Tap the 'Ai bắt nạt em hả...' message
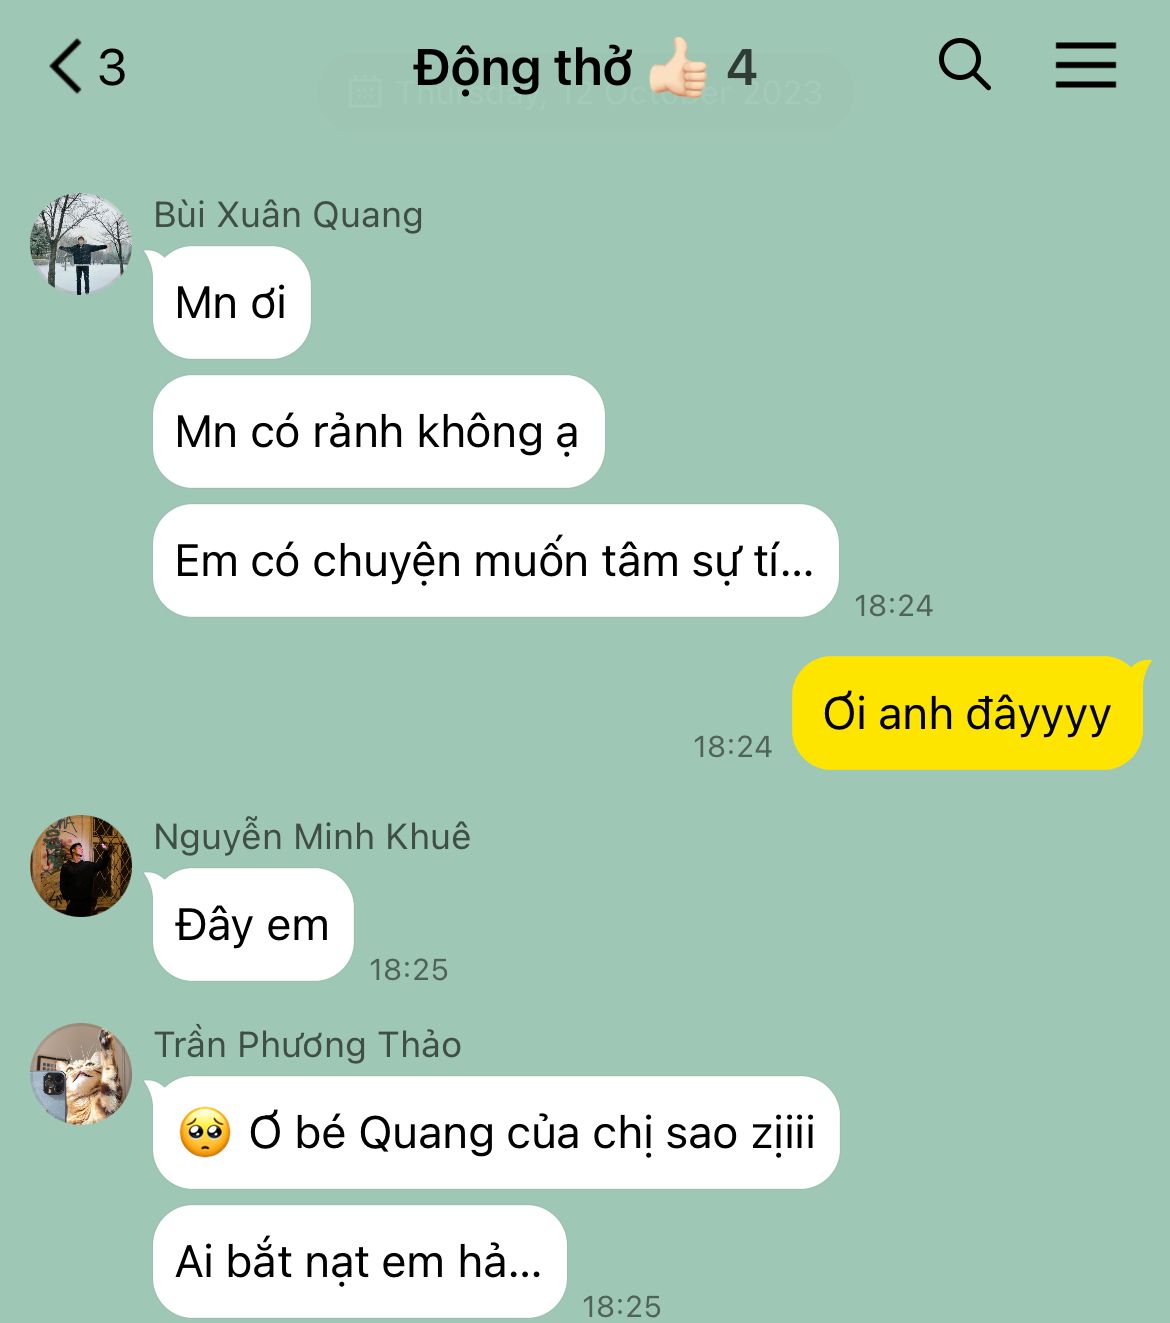1170x1323 pixels. click(x=360, y=1262)
